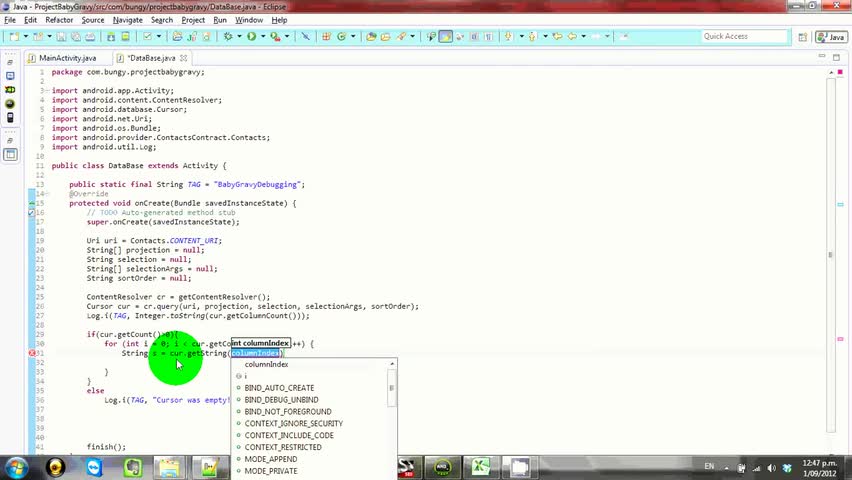Image resolution: width=852 pixels, height=480 pixels.
Task: Close the DataBase.java editor tab
Action: point(184,58)
